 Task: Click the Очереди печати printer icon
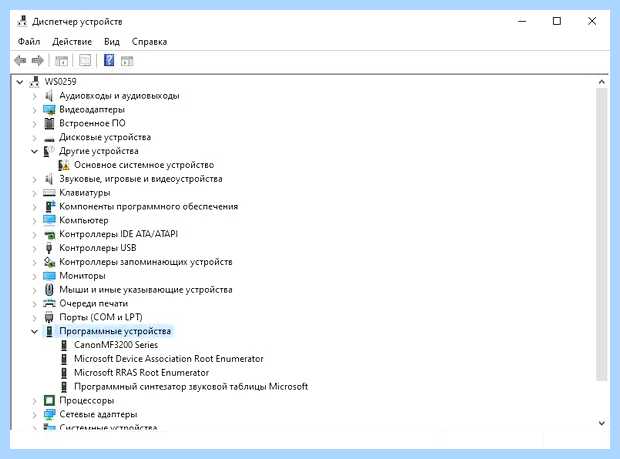coord(49,303)
